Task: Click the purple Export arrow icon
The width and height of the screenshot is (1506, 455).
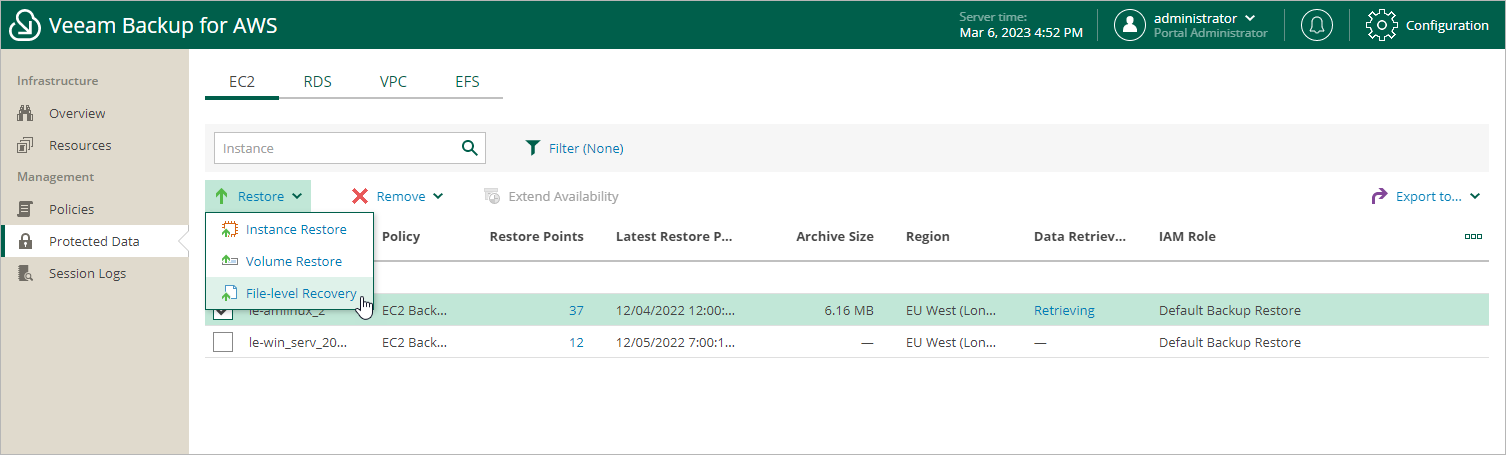Action: (1379, 196)
